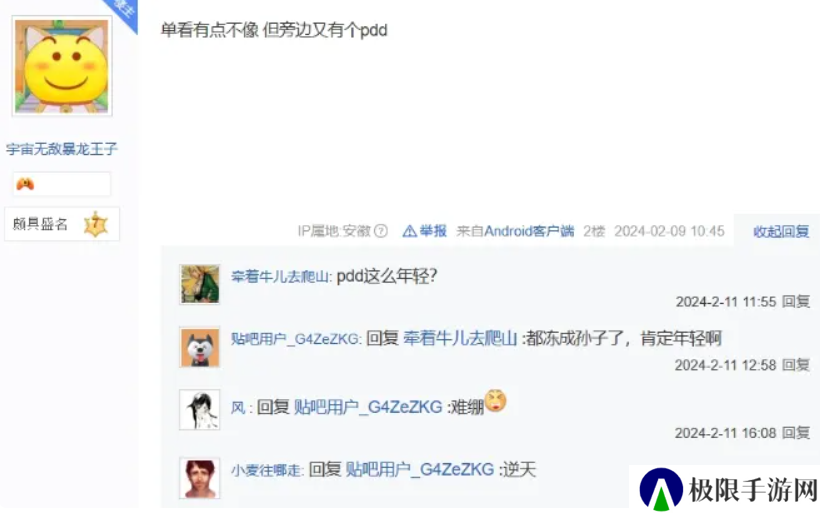Screen dimensions: 829x515
Task: Reply to the 11:55 comment
Action: pos(796,301)
